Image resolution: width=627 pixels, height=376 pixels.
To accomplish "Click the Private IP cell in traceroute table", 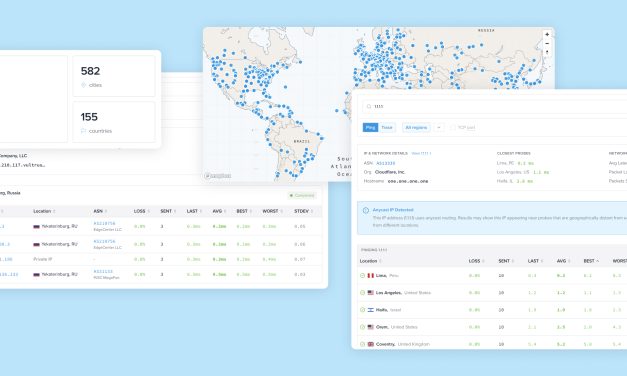I will click(43, 259).
